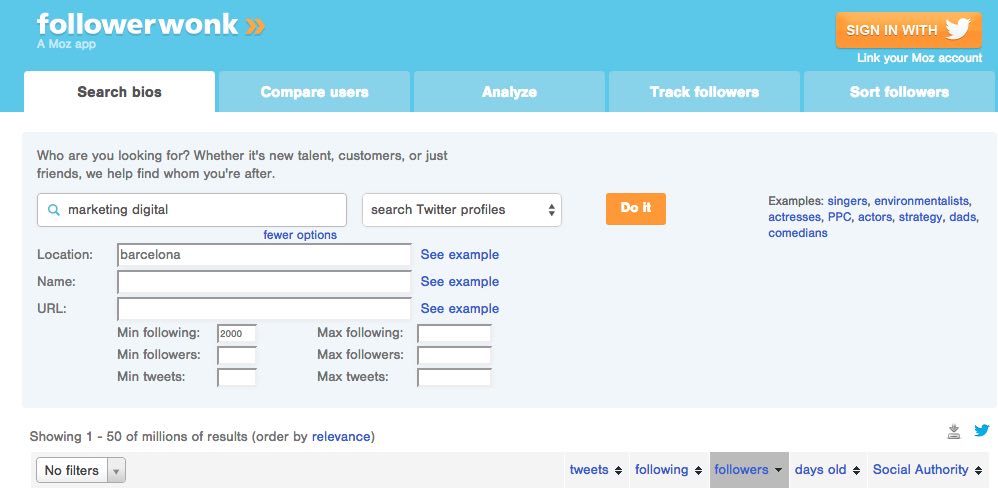Click the Min followers field

click(237, 355)
